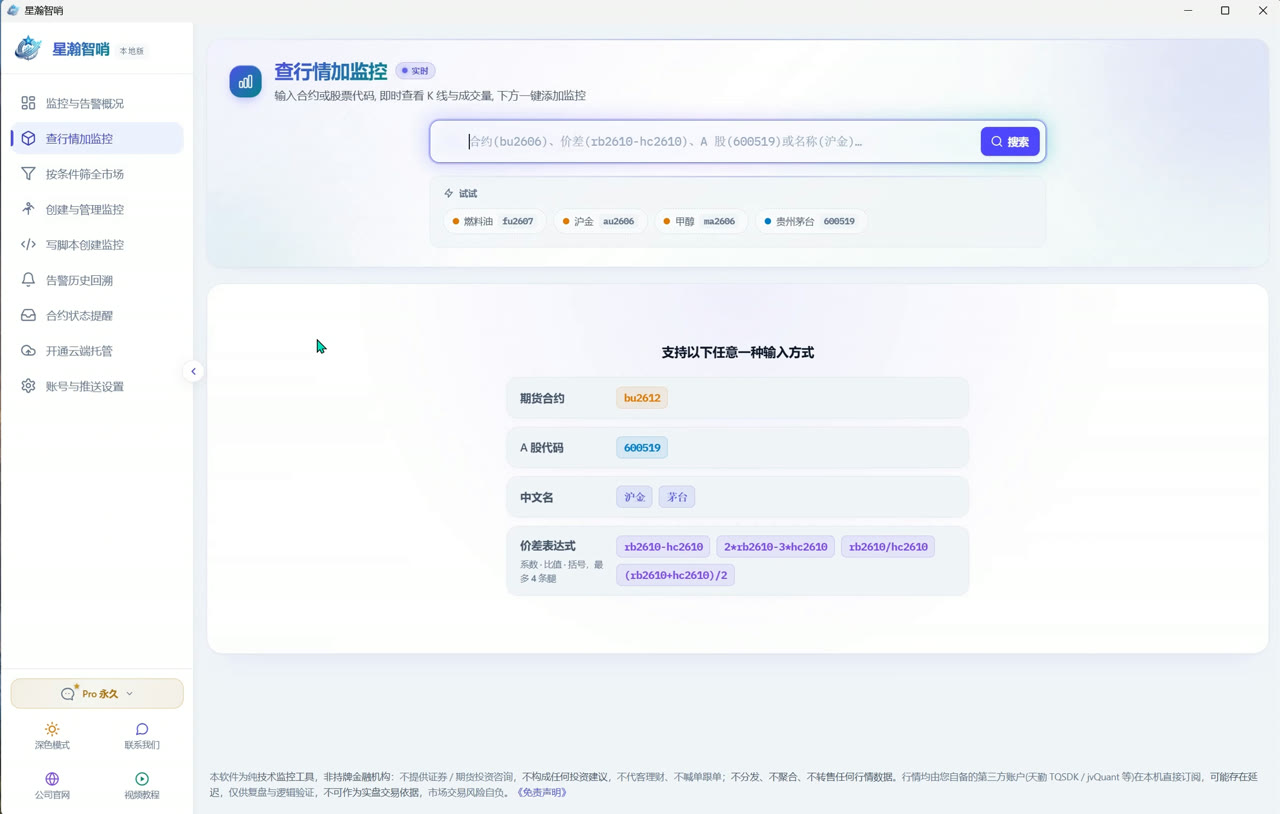Toggle 深色模式 with the sun icon
Screen dimensions: 1280x814
click(x=52, y=729)
